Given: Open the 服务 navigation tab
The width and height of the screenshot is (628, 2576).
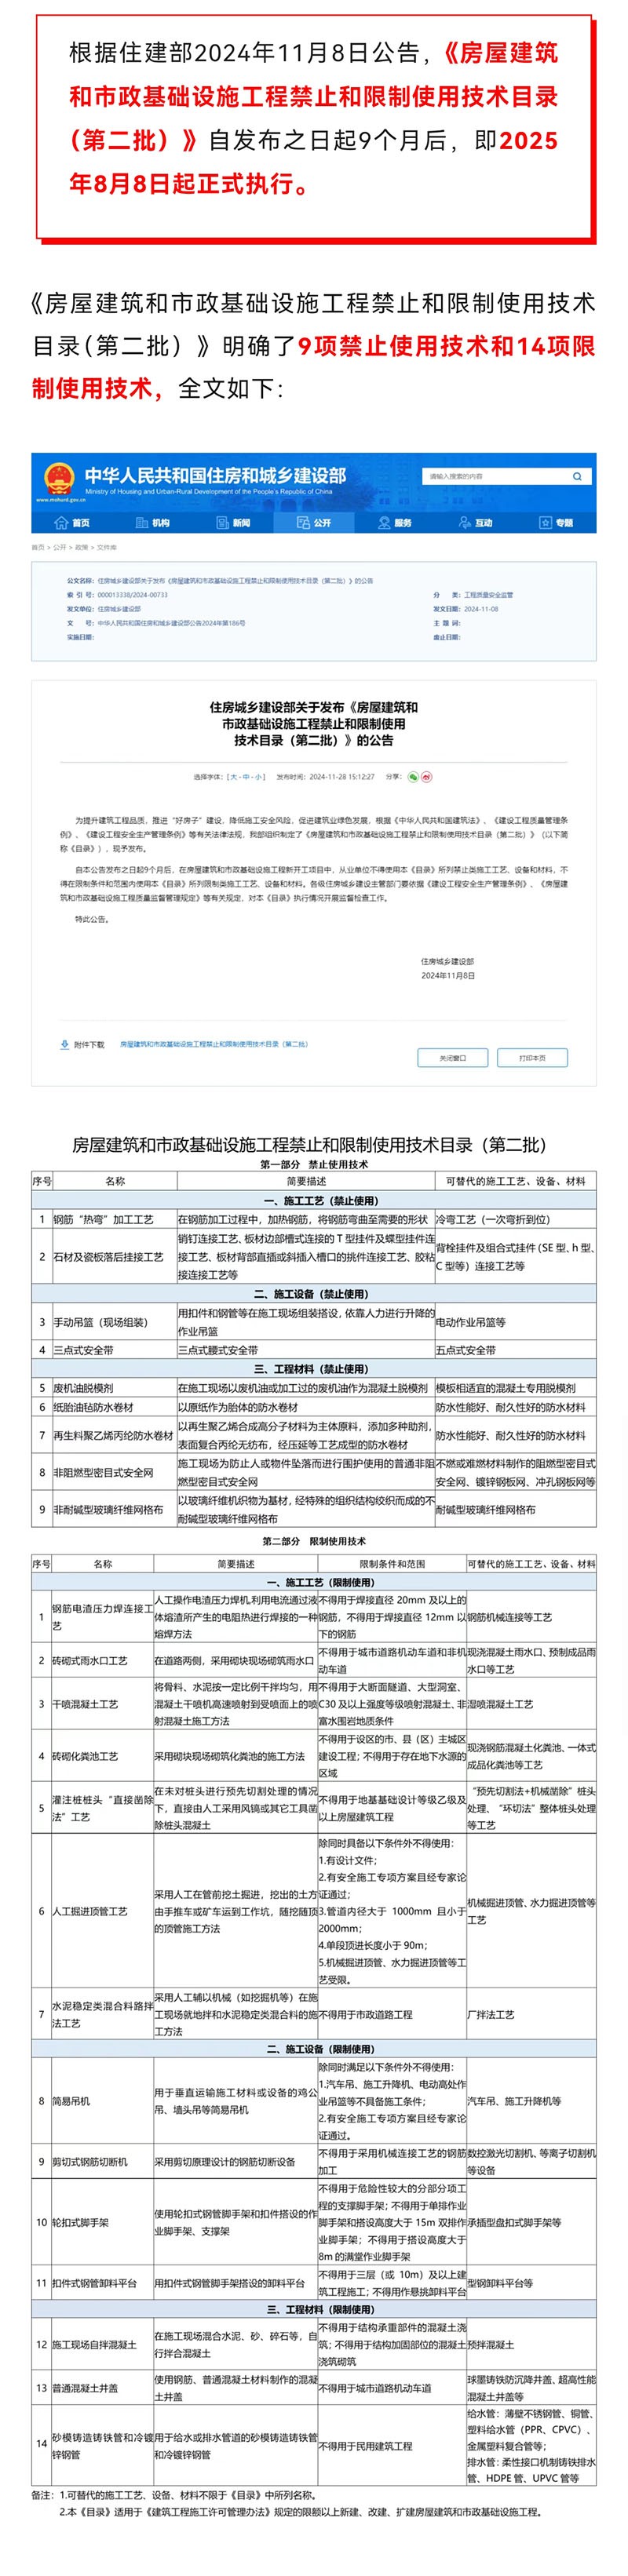Looking at the screenshot, I should (395, 523).
